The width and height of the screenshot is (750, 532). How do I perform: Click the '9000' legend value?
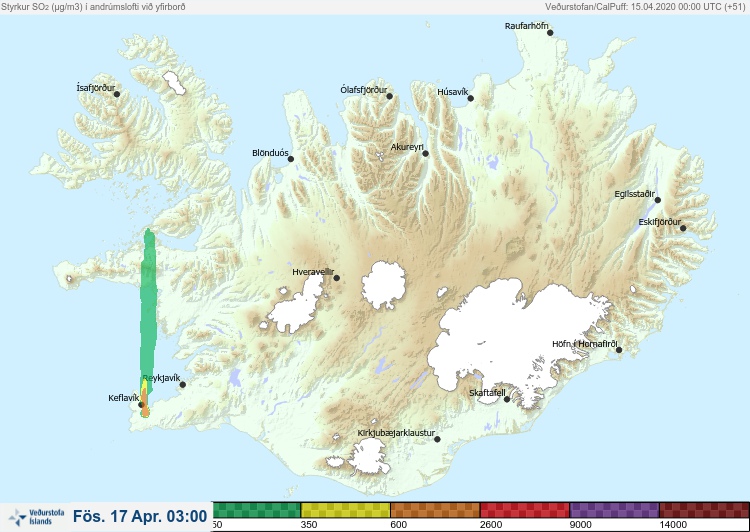pyautogui.click(x=580, y=525)
